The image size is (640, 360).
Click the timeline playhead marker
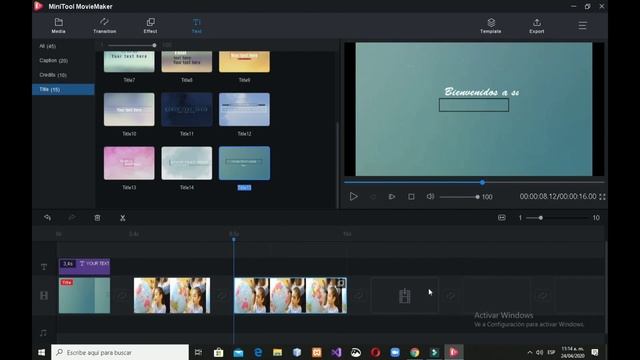(x=233, y=239)
